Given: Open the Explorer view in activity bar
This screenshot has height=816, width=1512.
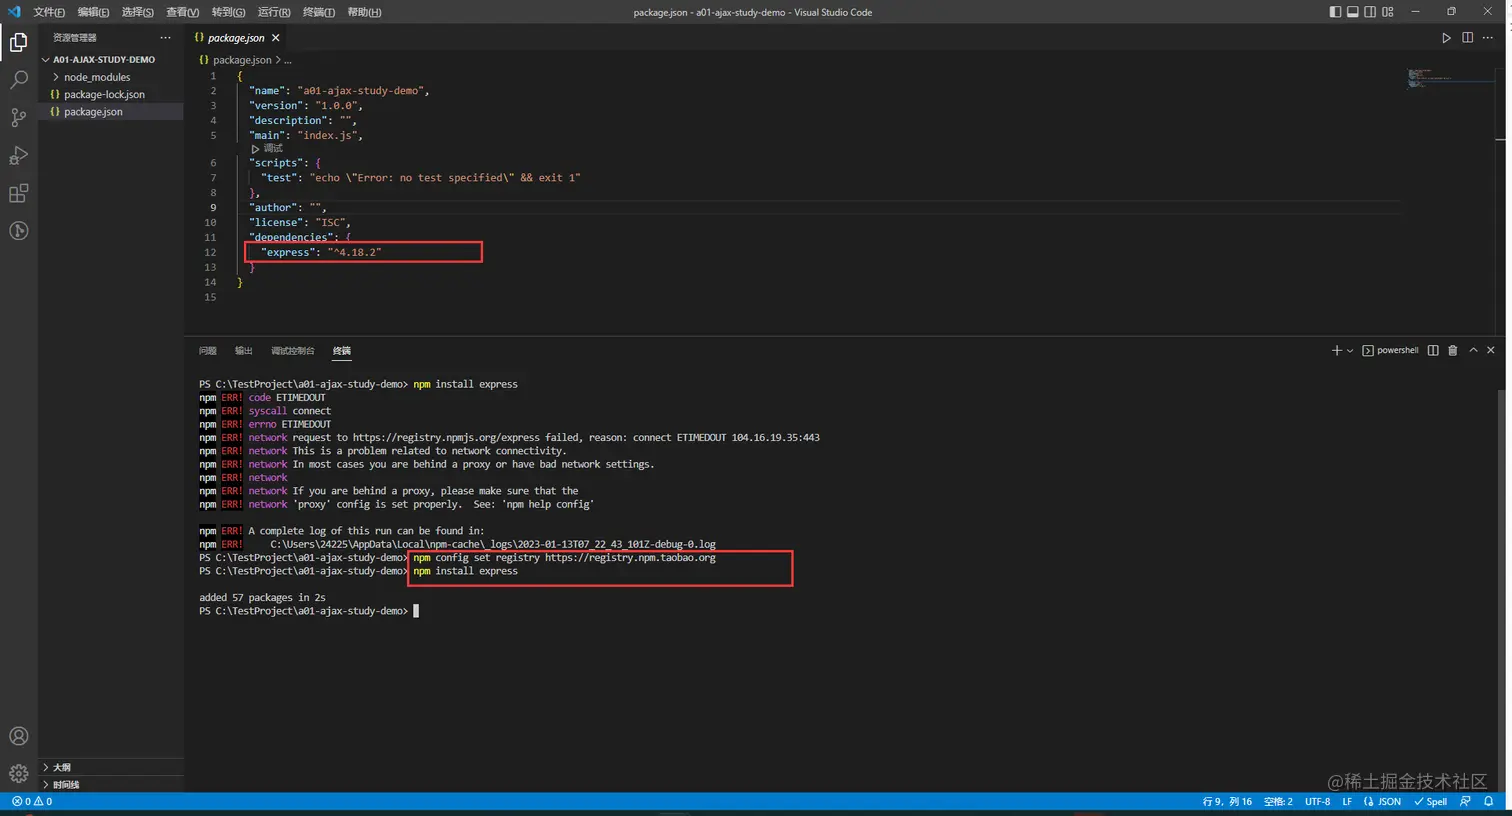Looking at the screenshot, I should (18, 42).
